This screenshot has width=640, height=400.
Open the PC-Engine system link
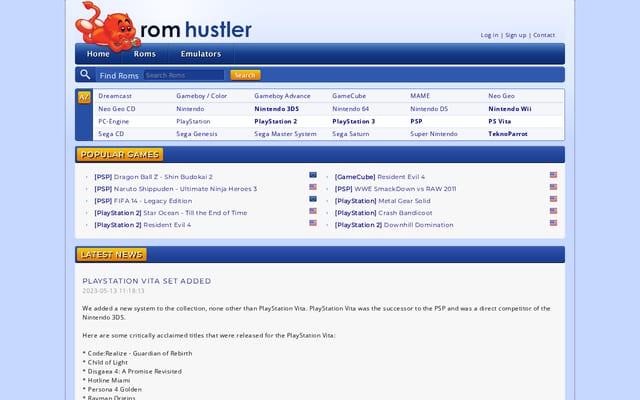113,122
